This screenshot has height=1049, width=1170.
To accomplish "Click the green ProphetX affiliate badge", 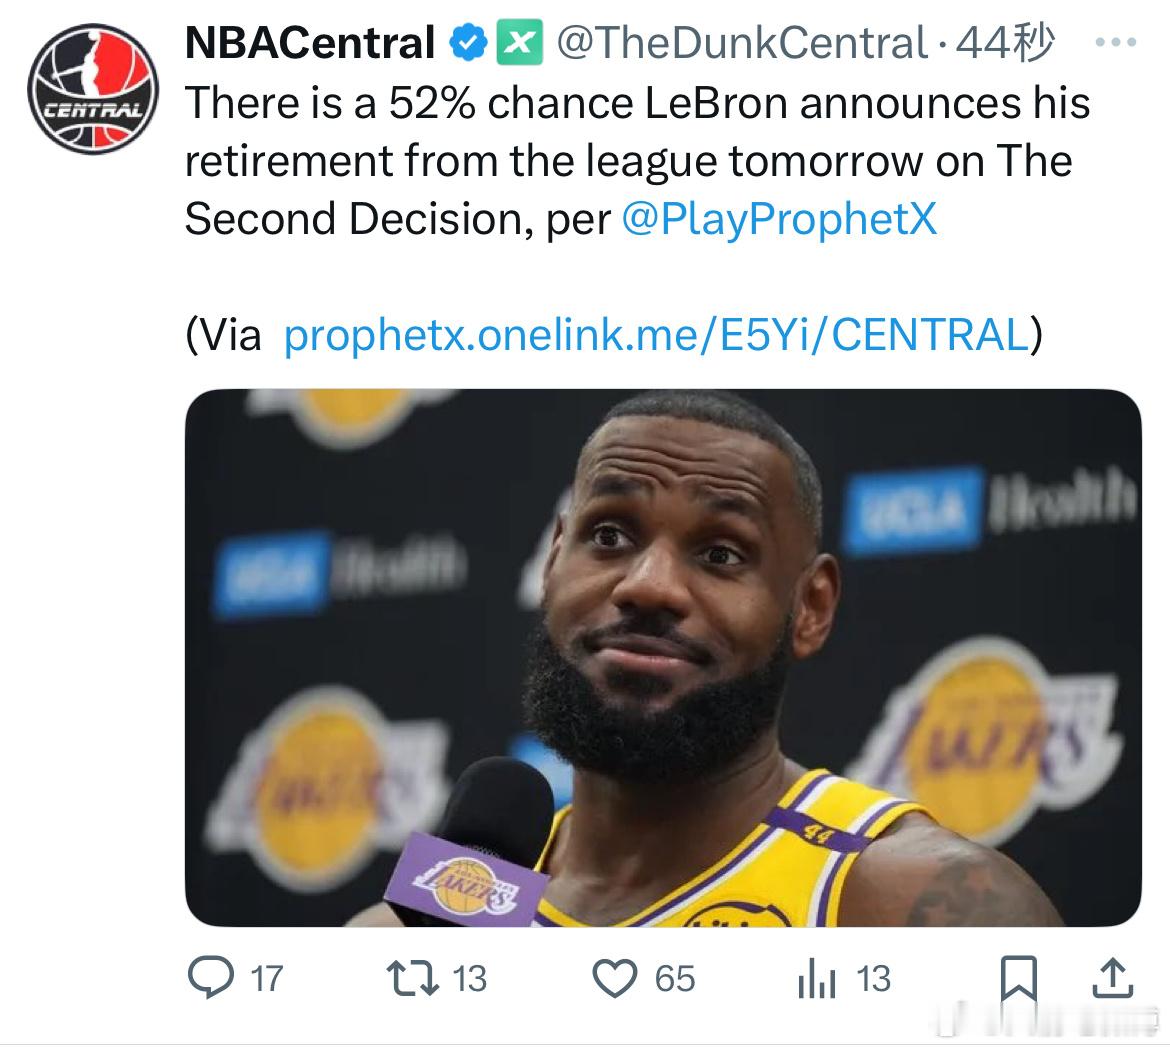I will tap(519, 43).
